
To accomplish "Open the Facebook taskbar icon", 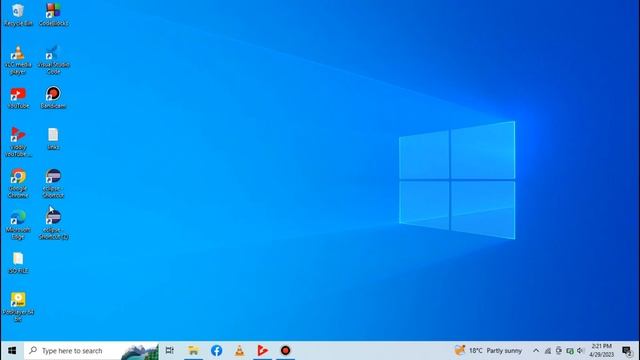I will point(216,351).
